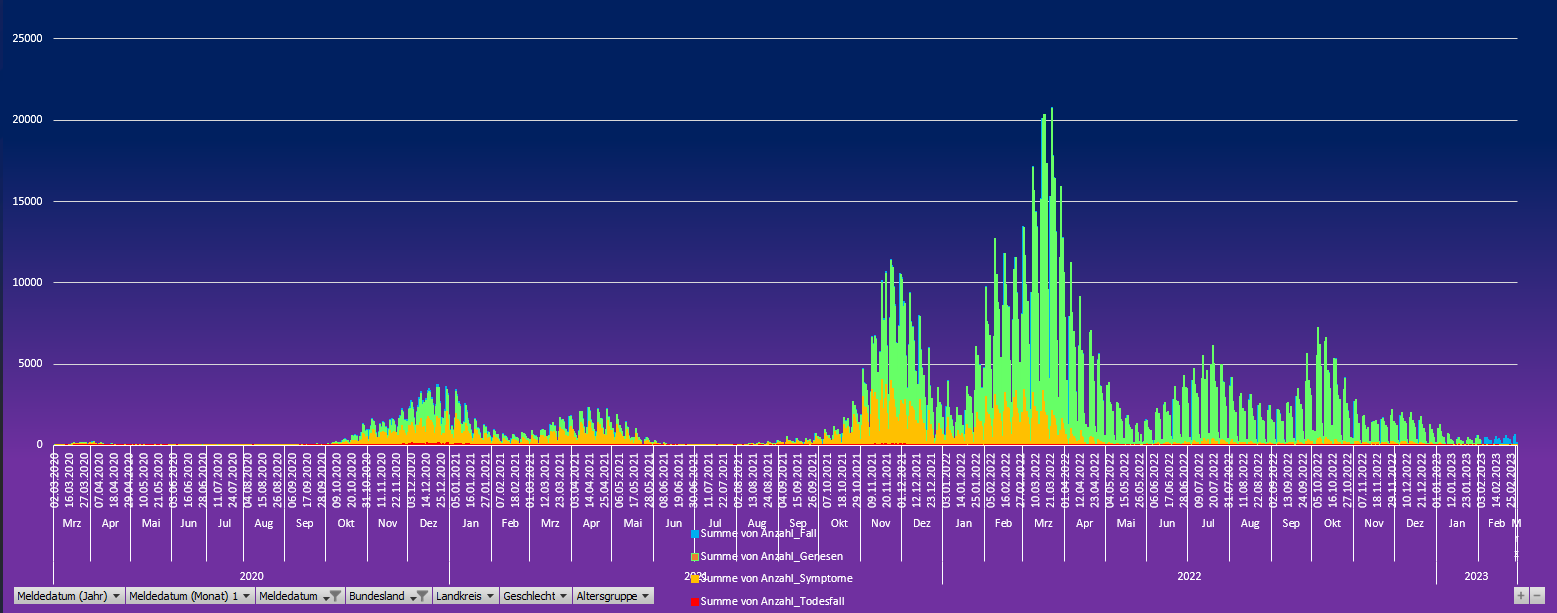
Task: Select the blue Anzahl_Fall legend marker
Action: tap(695, 534)
